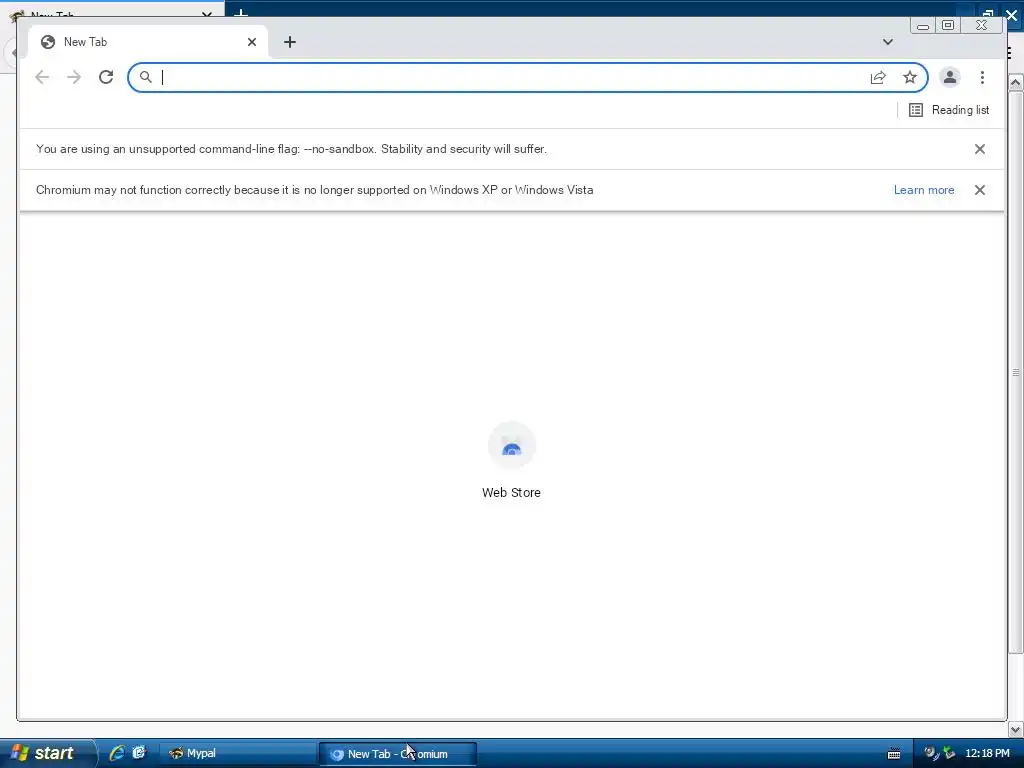Click the Forward navigation arrow
1024x768 pixels.
[x=74, y=77]
